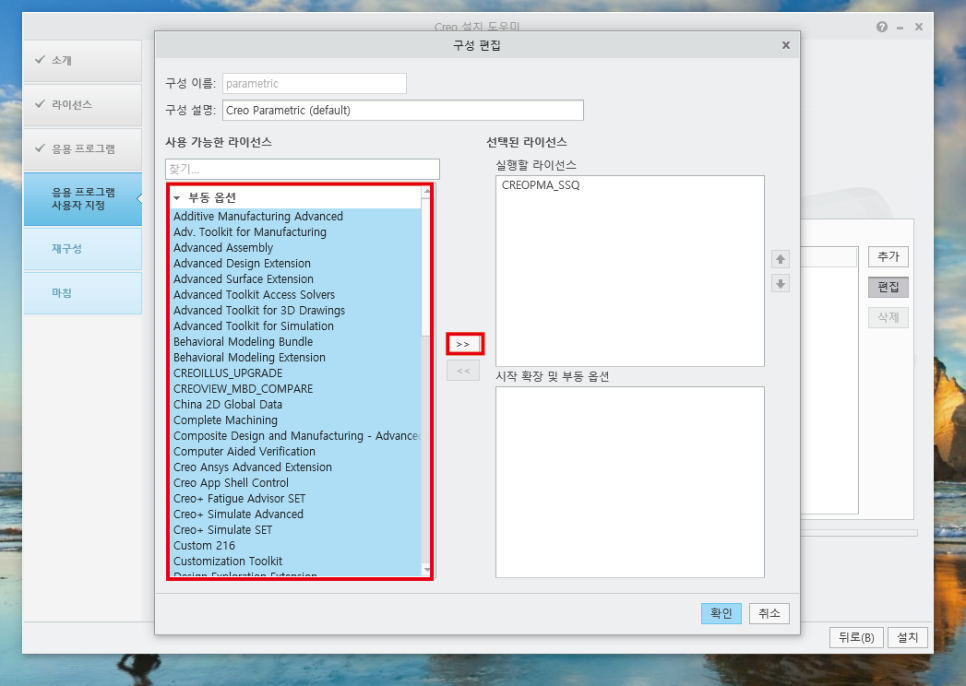This screenshot has height=686, width=966.
Task: Open the 소개 step in sidebar
Action: [x=83, y=60]
